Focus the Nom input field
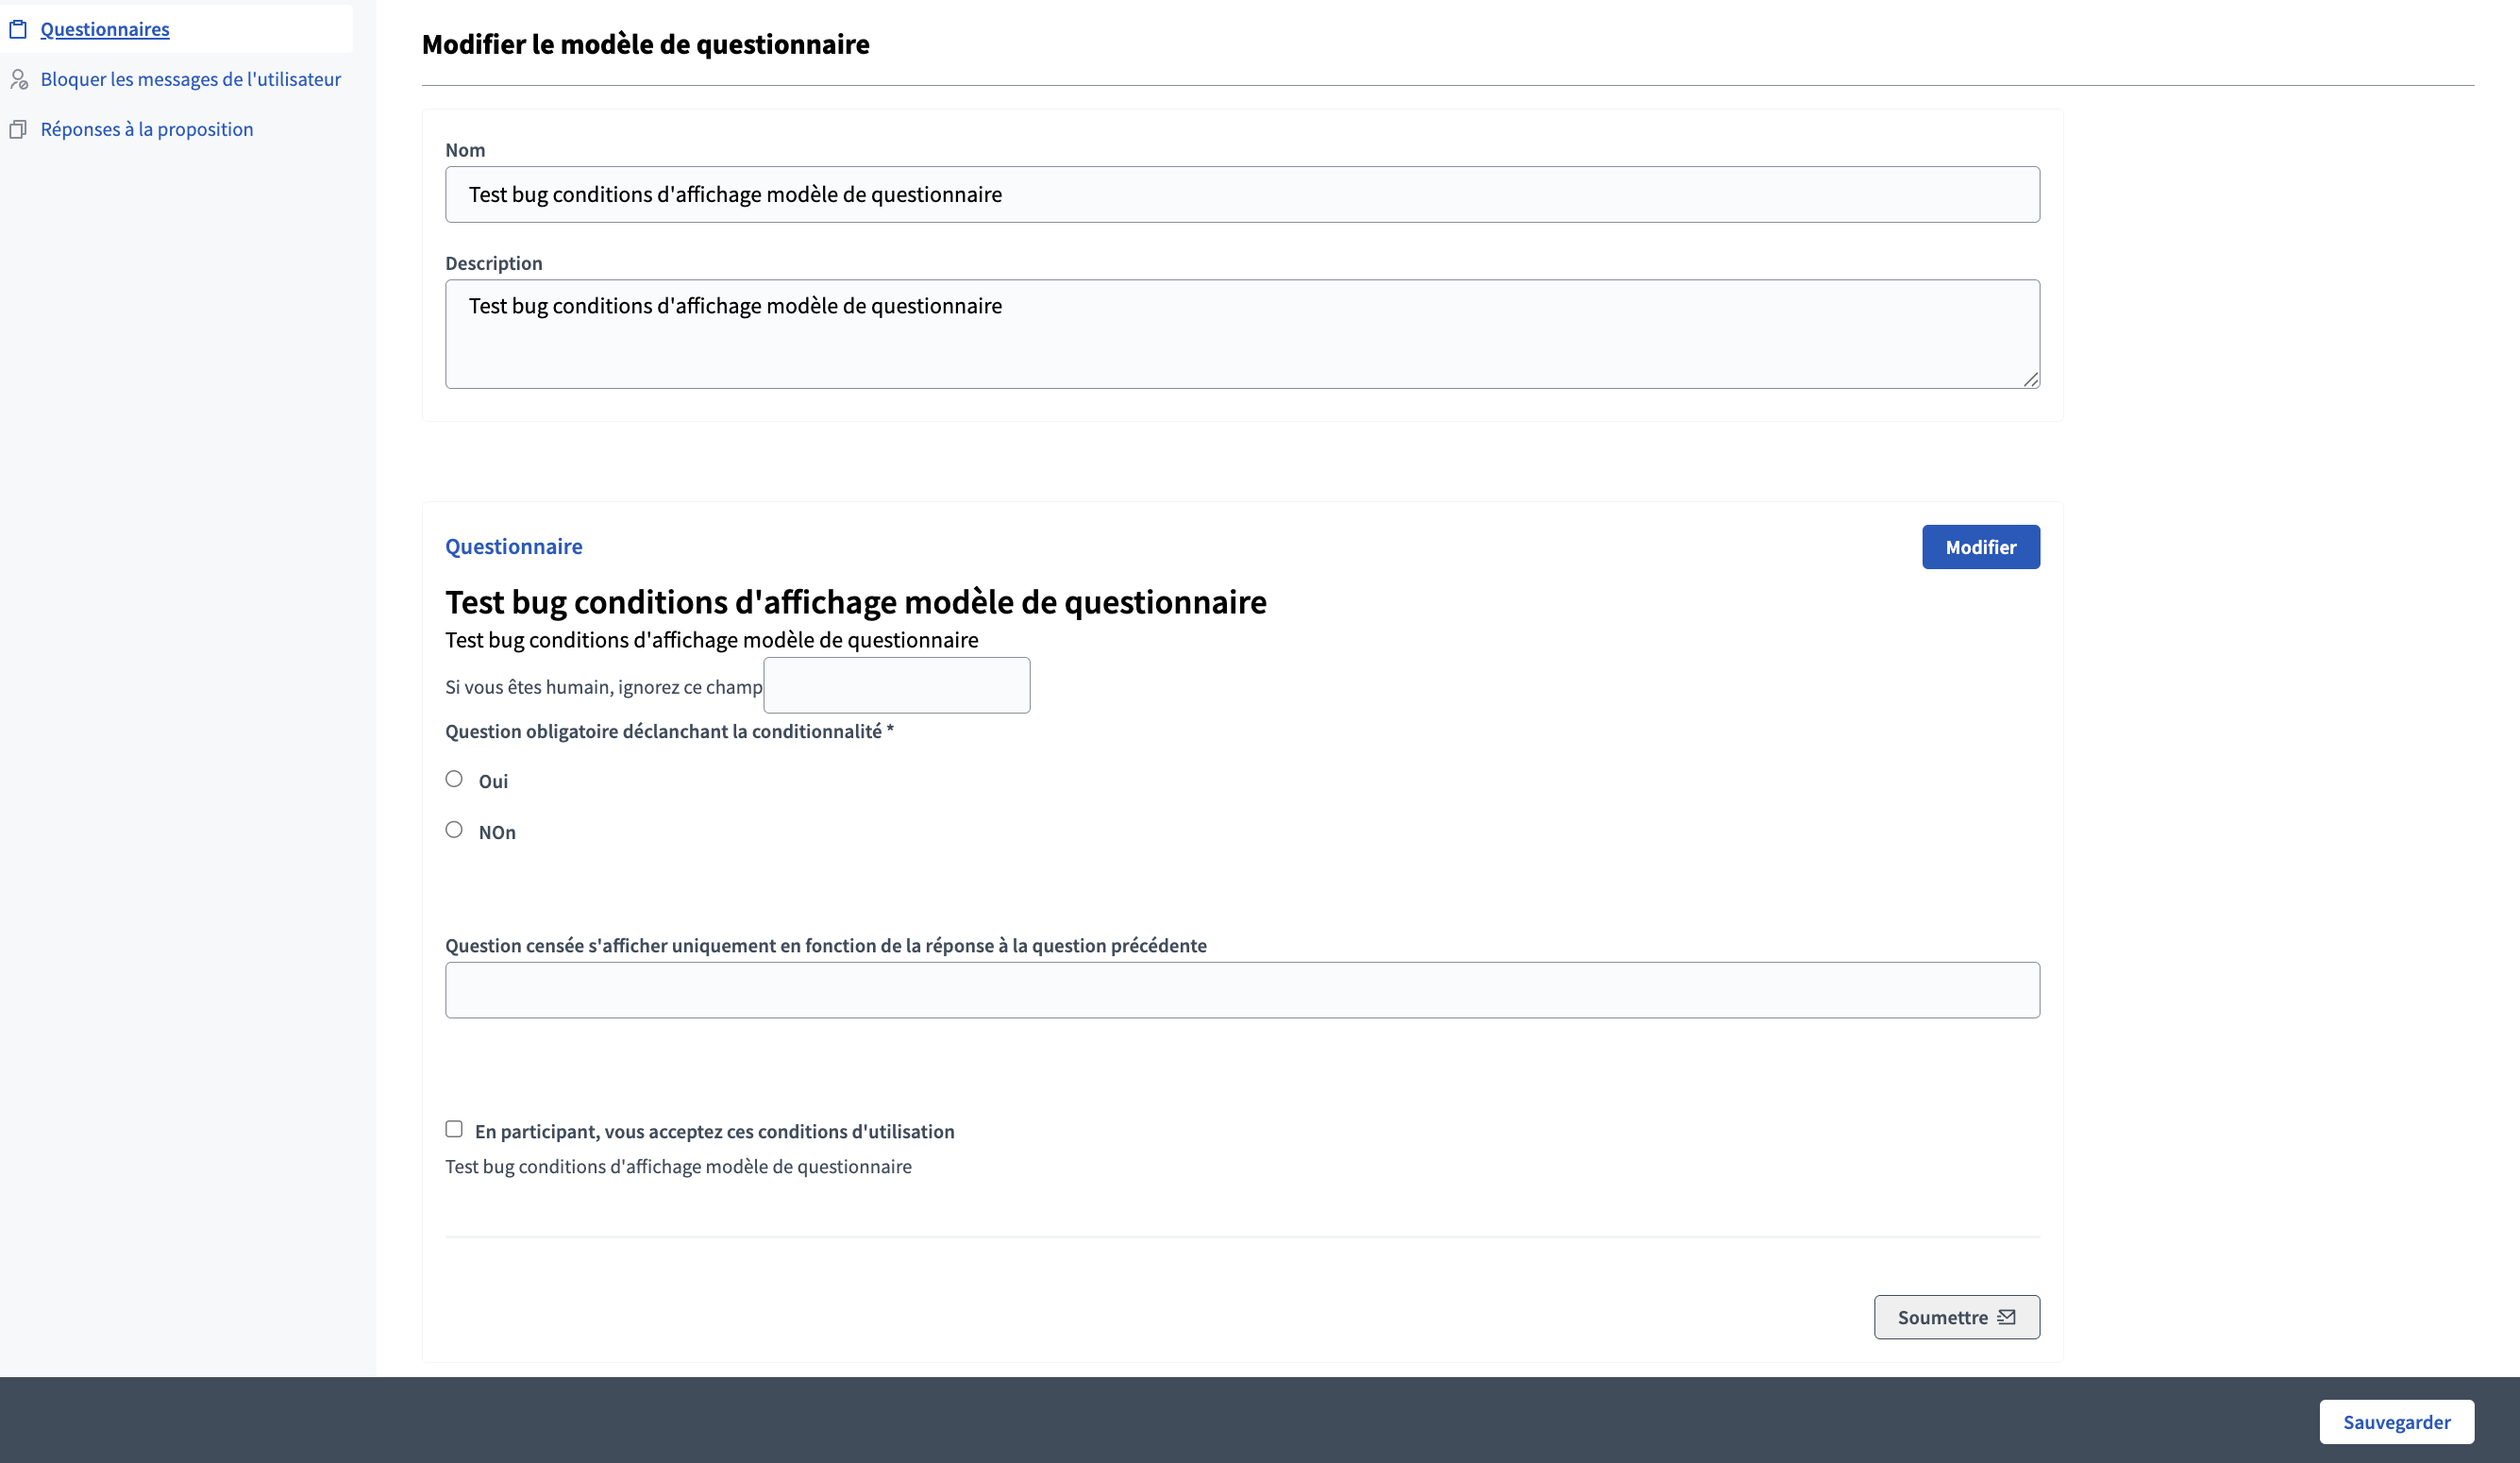The width and height of the screenshot is (2520, 1463). tap(1241, 194)
